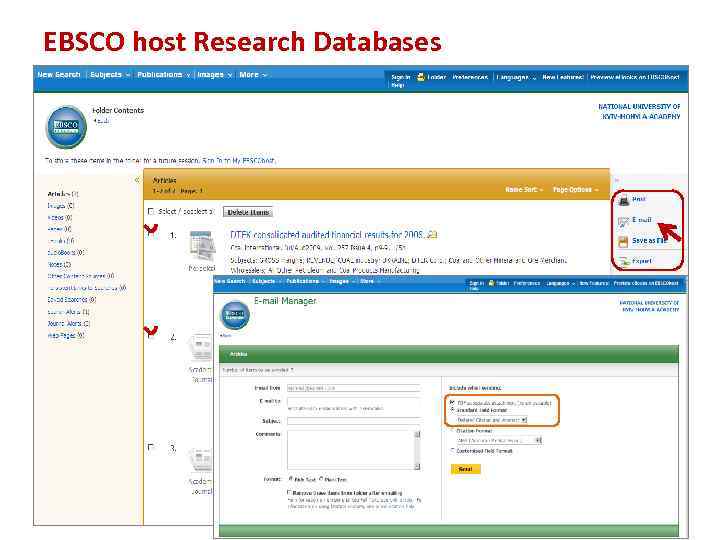Choose the Plain Text format radio
This screenshot has width=720, height=540.
[x=321, y=478]
